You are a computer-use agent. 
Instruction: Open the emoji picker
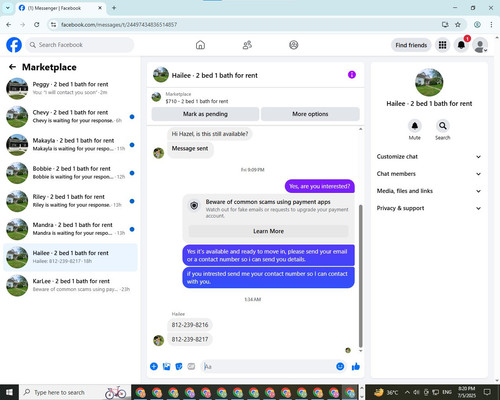pyautogui.click(x=340, y=366)
